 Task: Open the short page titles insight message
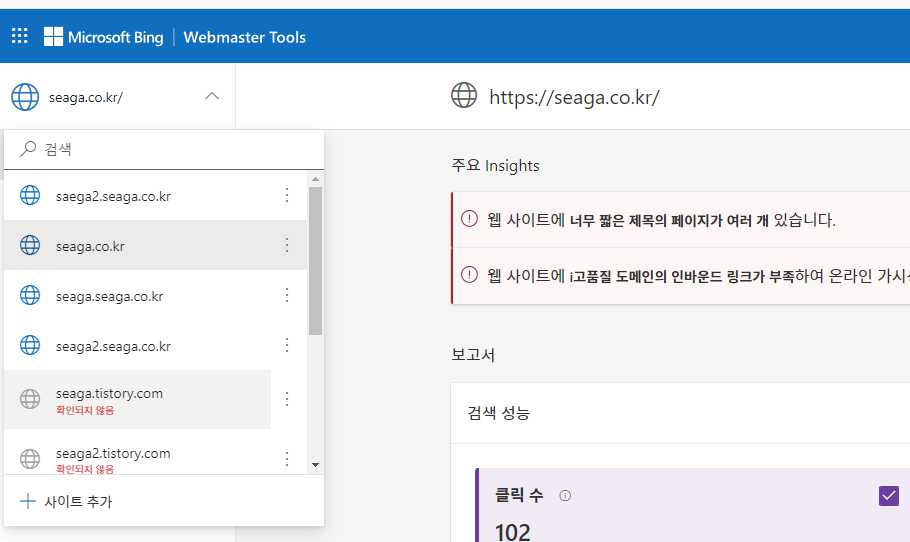point(661,221)
